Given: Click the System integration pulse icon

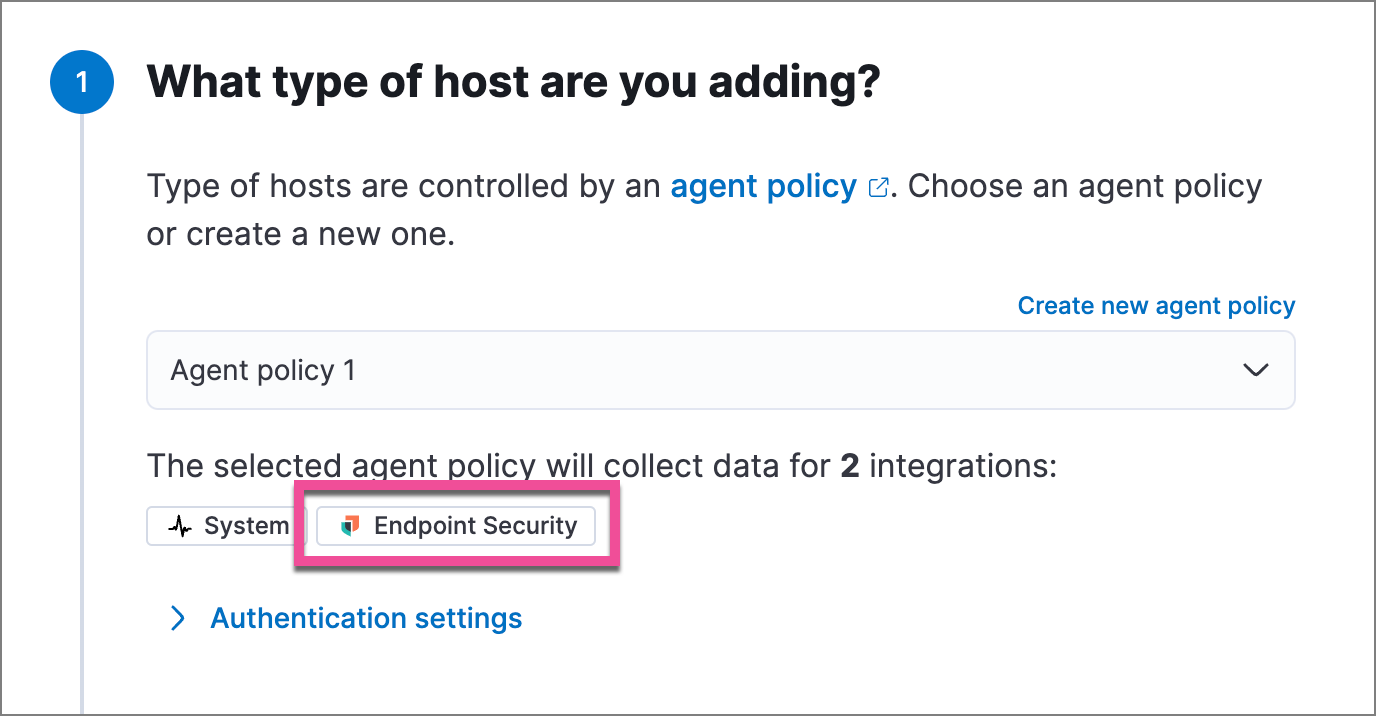Looking at the screenshot, I should point(180,525).
